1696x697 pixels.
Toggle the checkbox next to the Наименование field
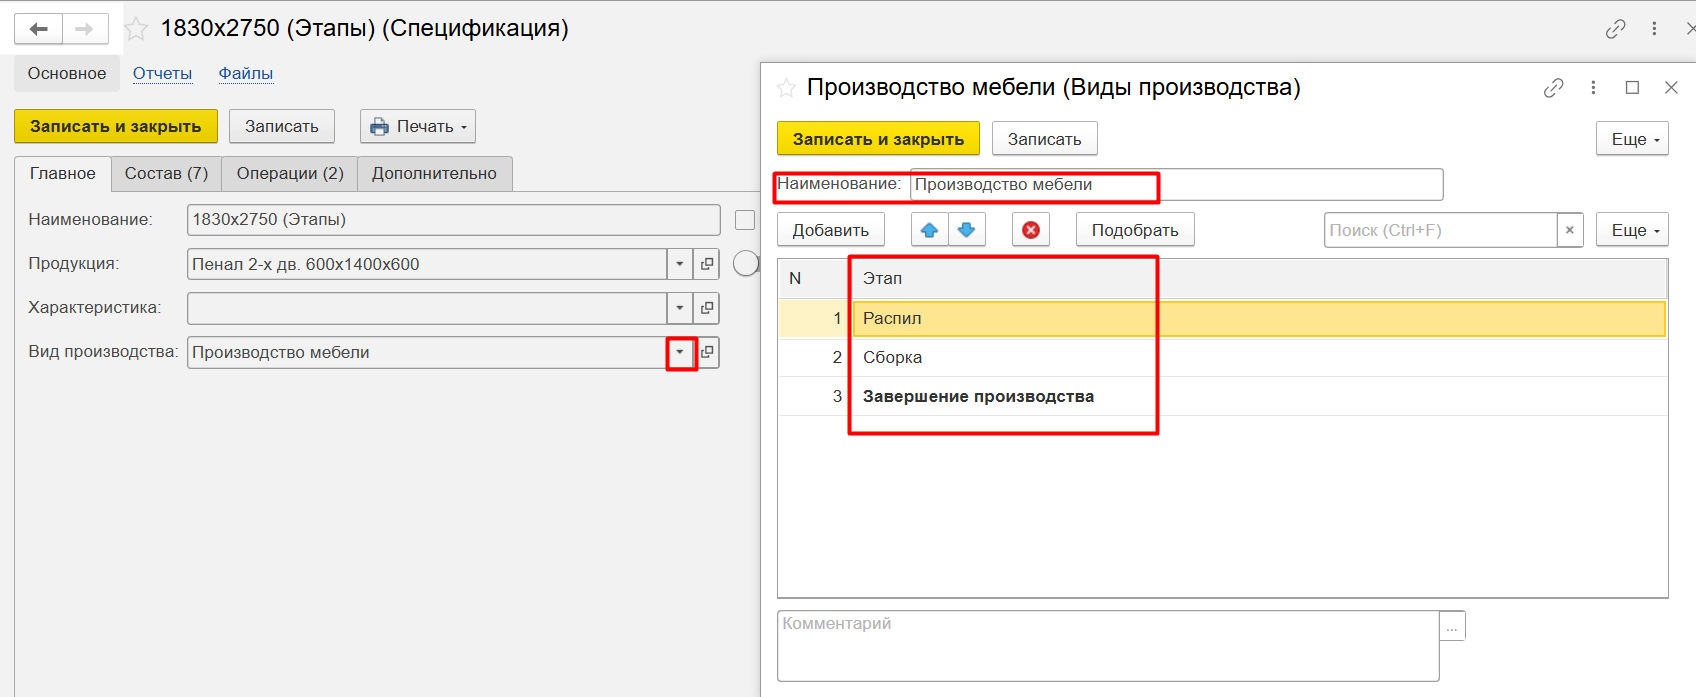click(745, 220)
